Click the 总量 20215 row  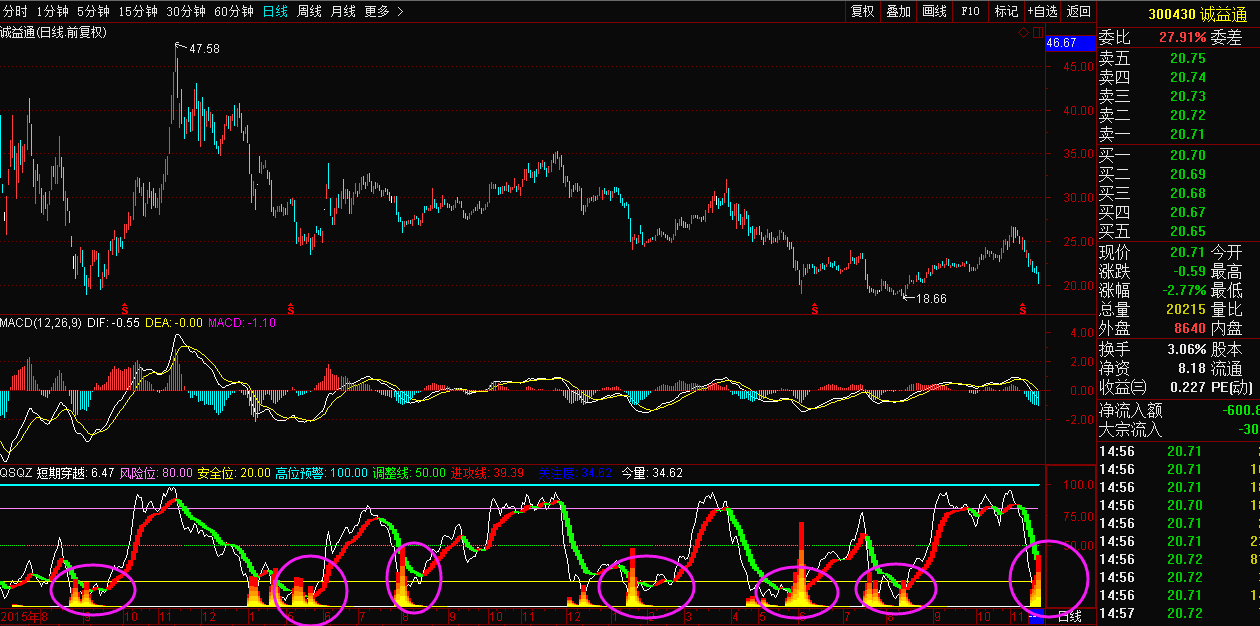pyautogui.click(x=1179, y=309)
